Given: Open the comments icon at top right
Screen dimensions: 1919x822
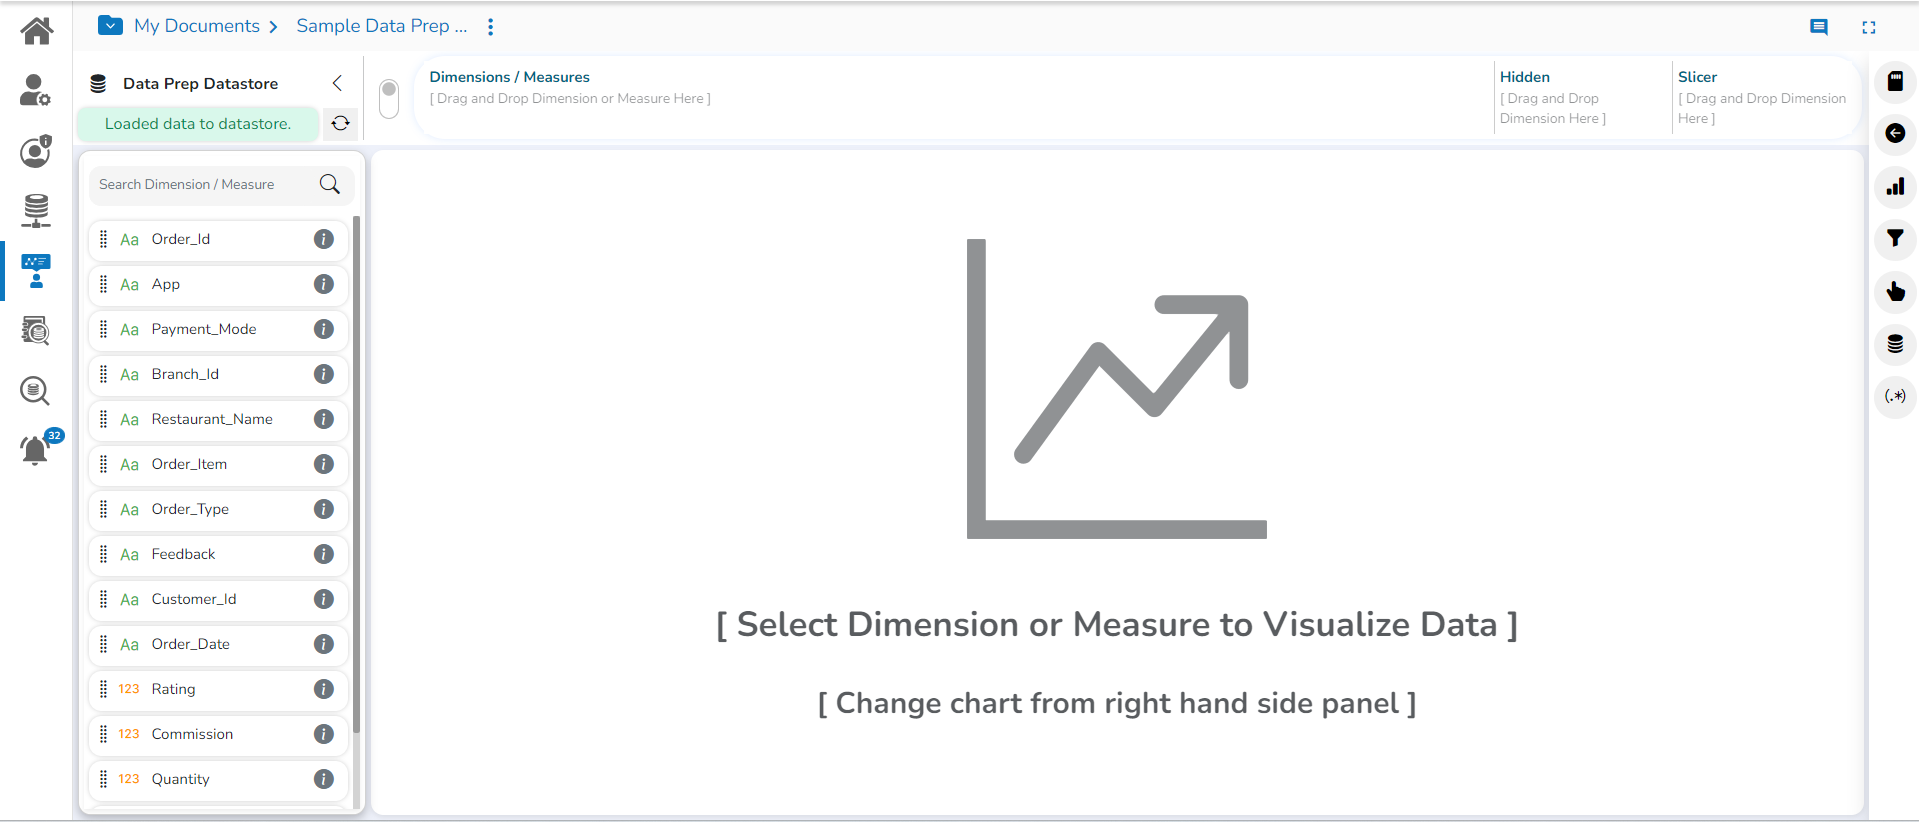Looking at the screenshot, I should 1819,27.
